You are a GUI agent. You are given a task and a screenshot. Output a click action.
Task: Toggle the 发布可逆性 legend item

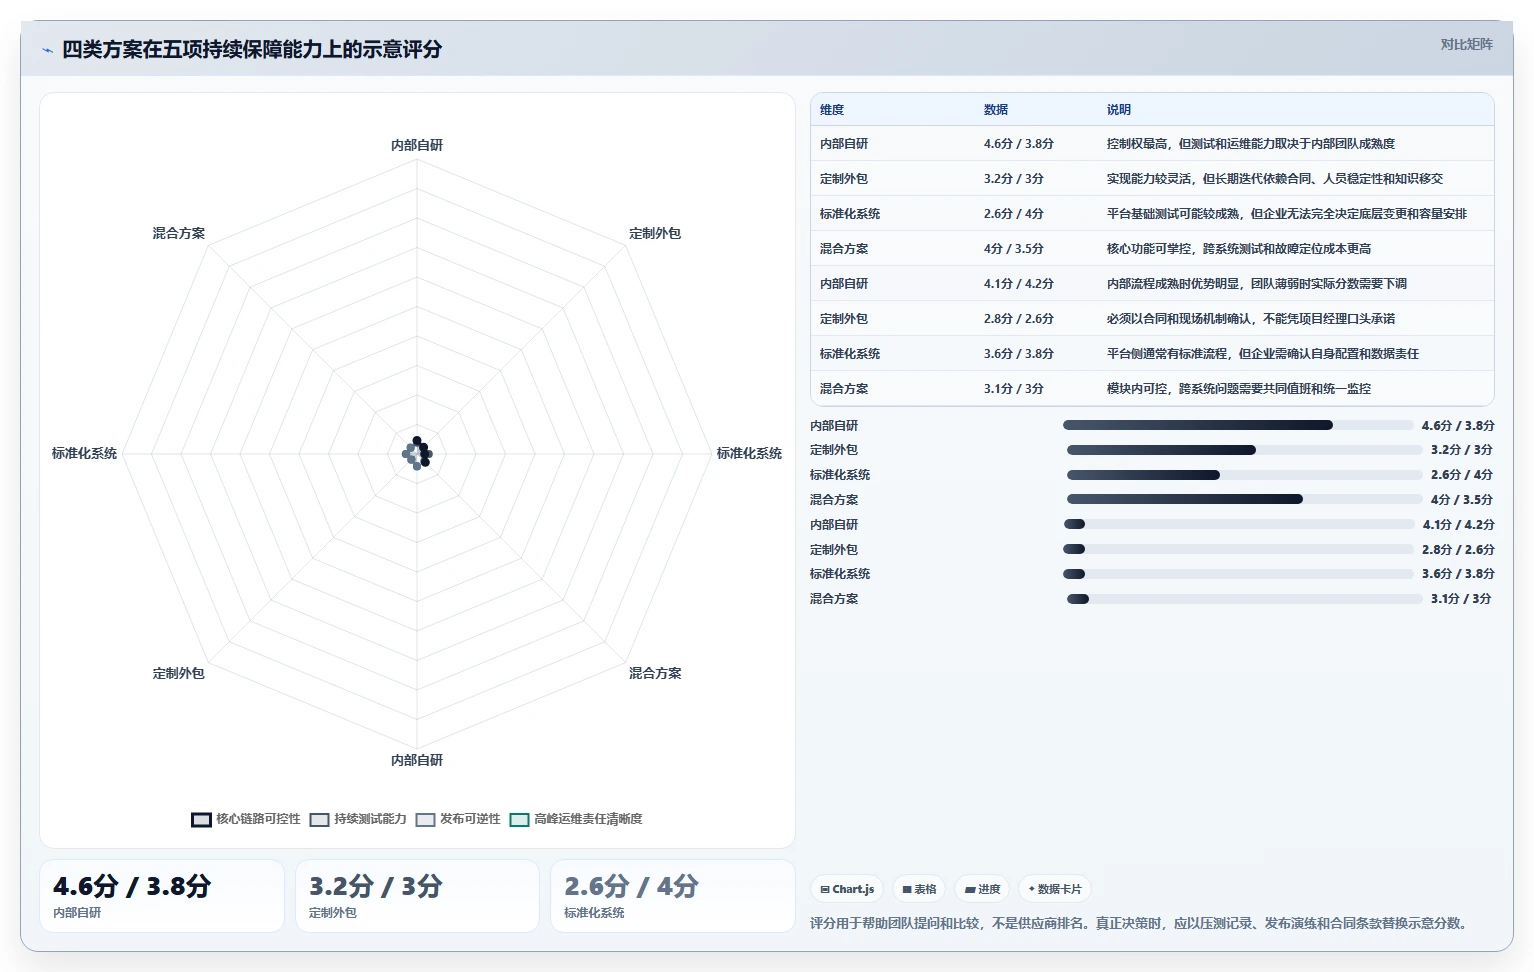(458, 819)
